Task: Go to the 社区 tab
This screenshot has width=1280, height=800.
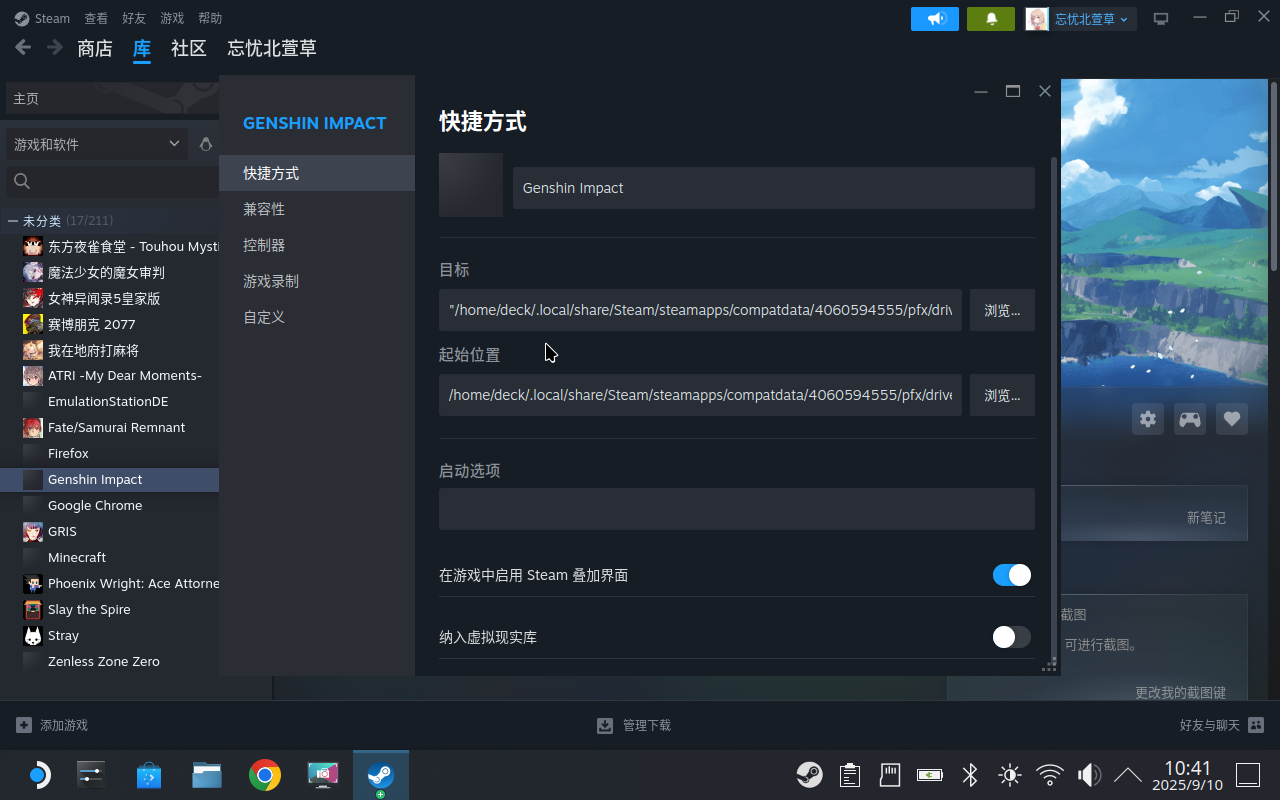Action: click(x=189, y=48)
